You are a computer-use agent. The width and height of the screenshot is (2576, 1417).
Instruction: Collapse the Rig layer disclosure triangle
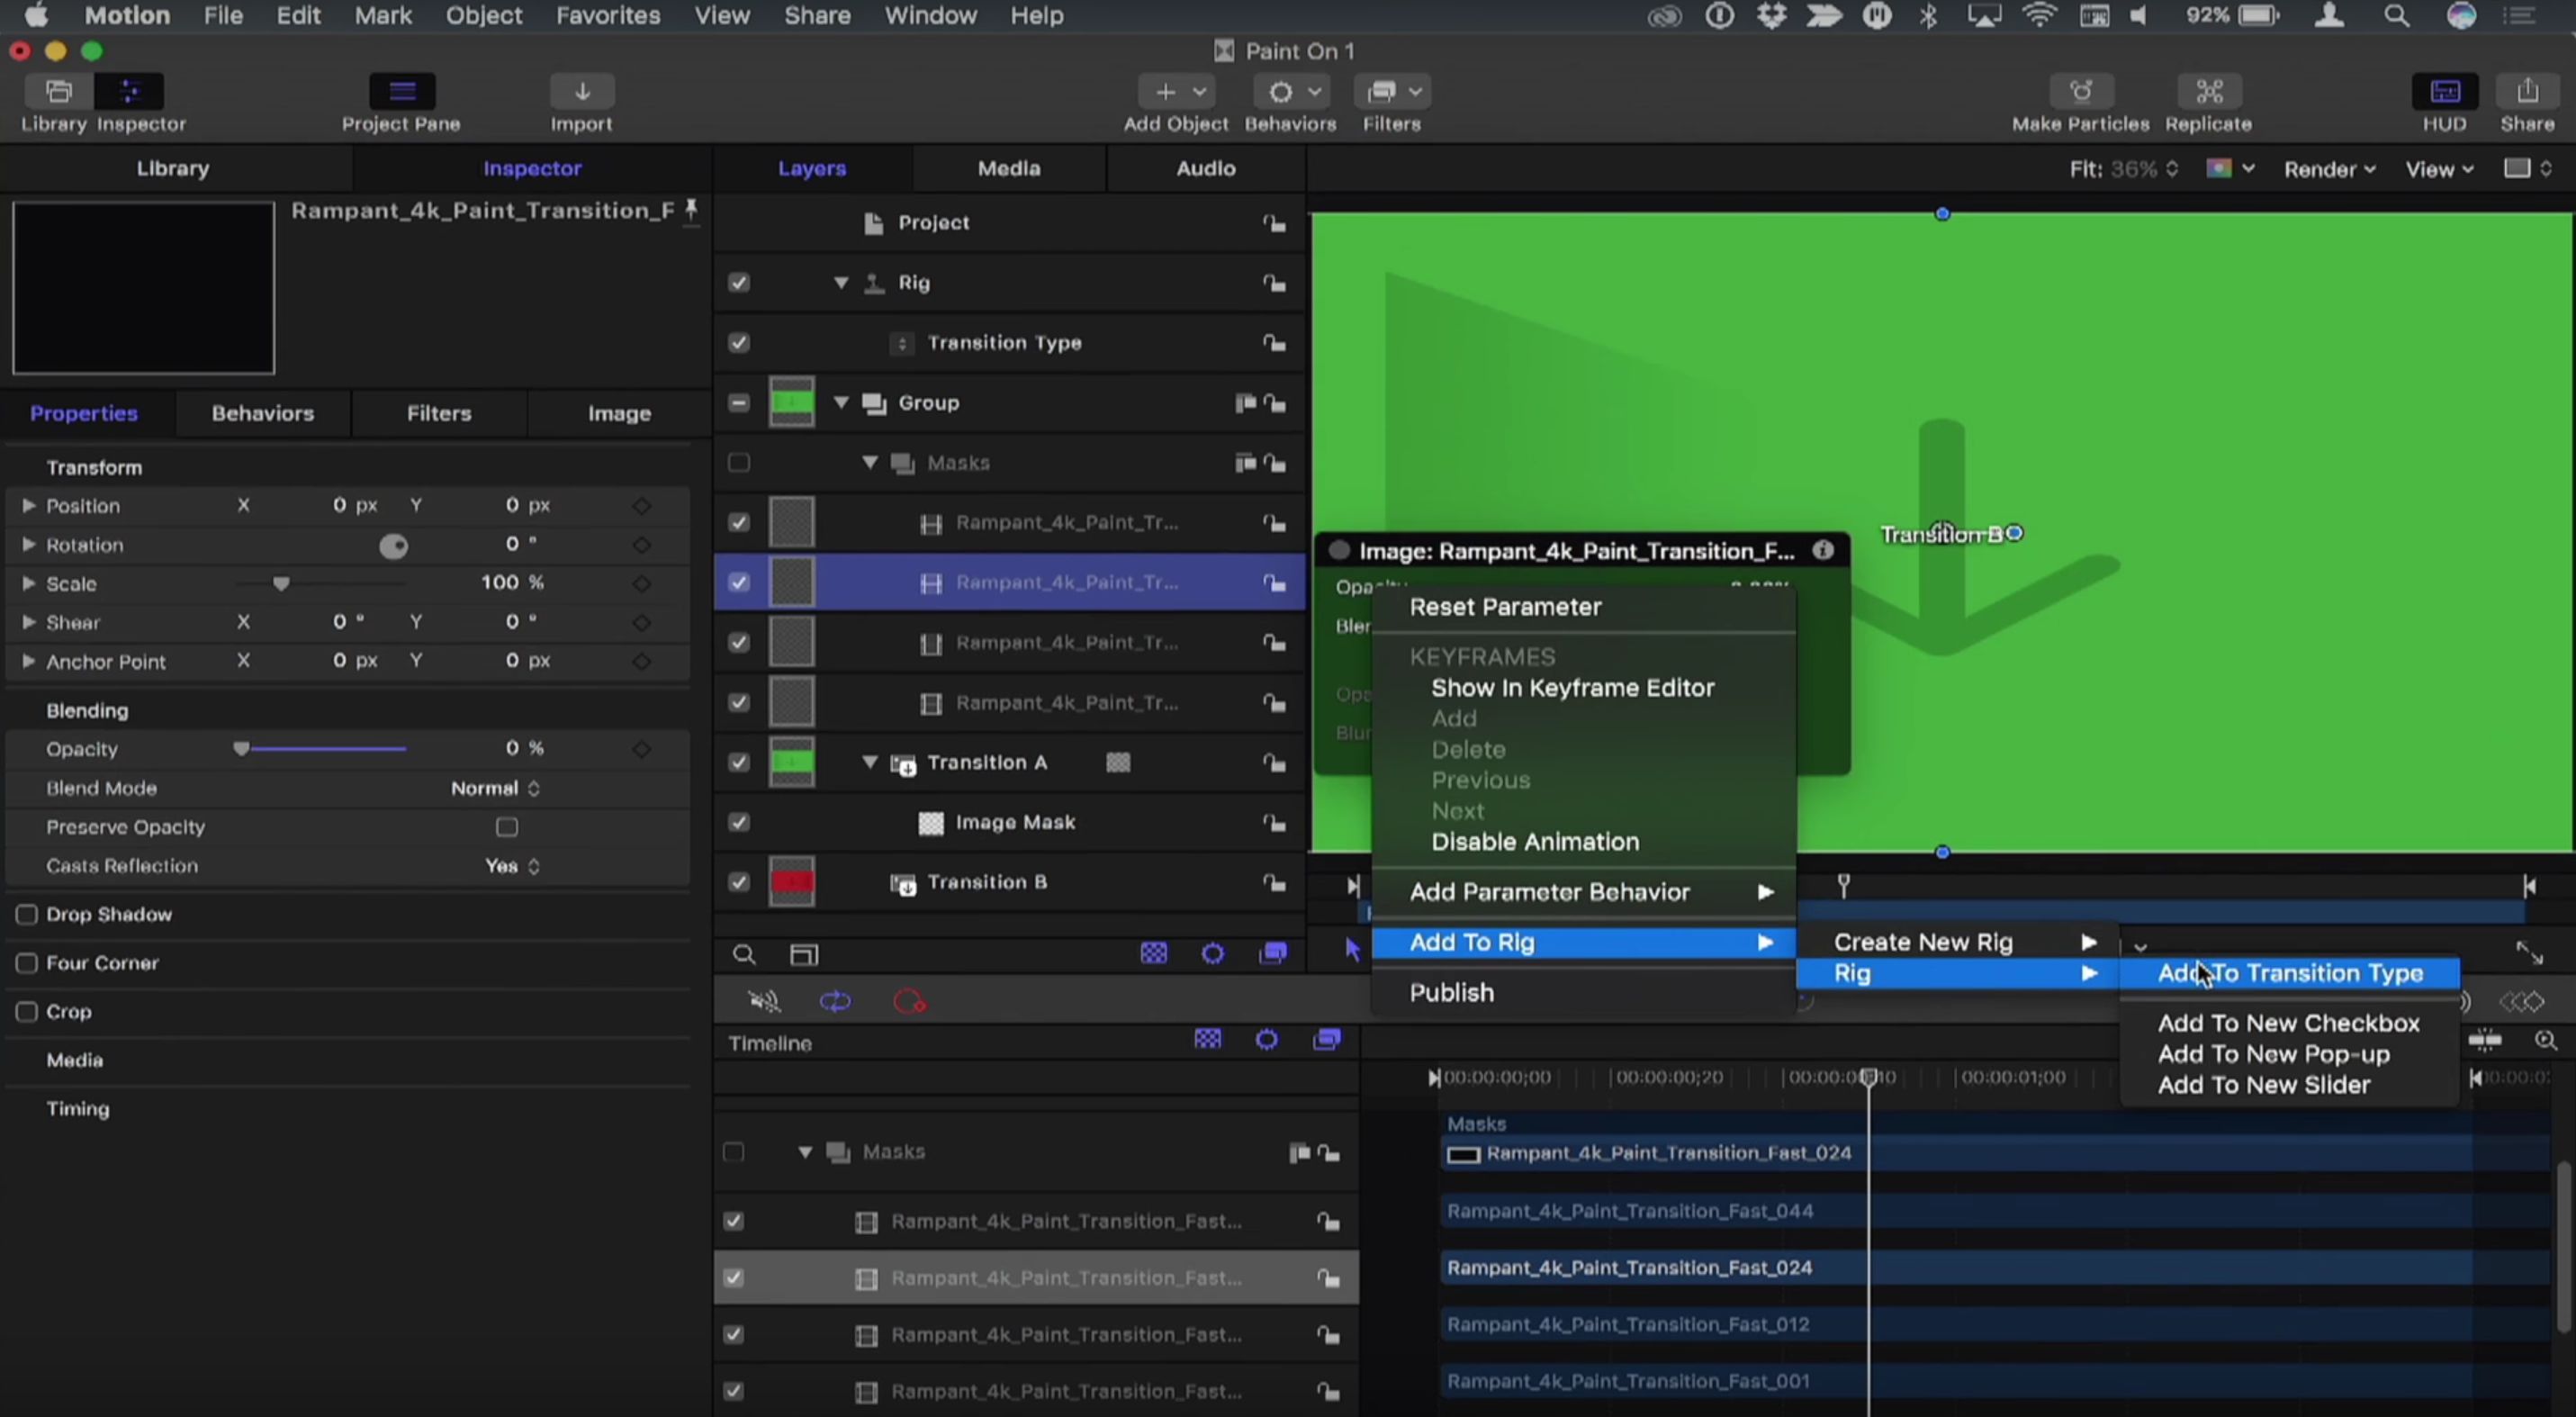coord(841,283)
